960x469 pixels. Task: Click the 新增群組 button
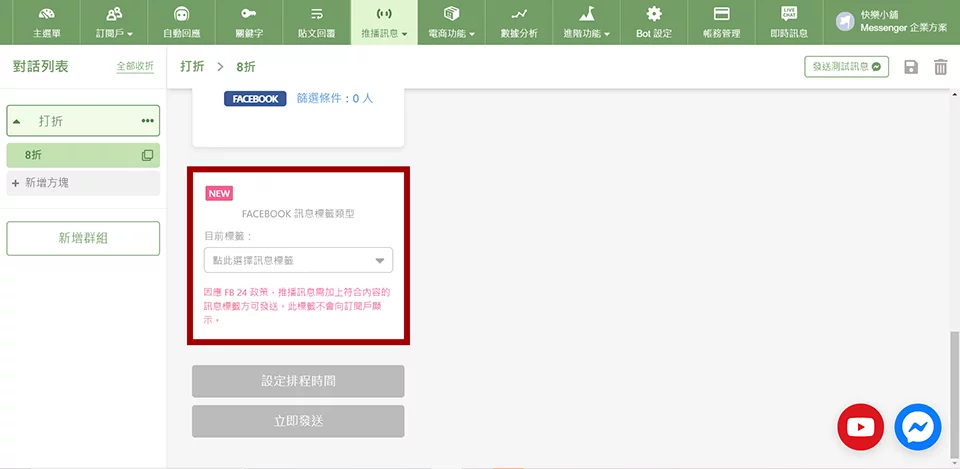point(83,238)
